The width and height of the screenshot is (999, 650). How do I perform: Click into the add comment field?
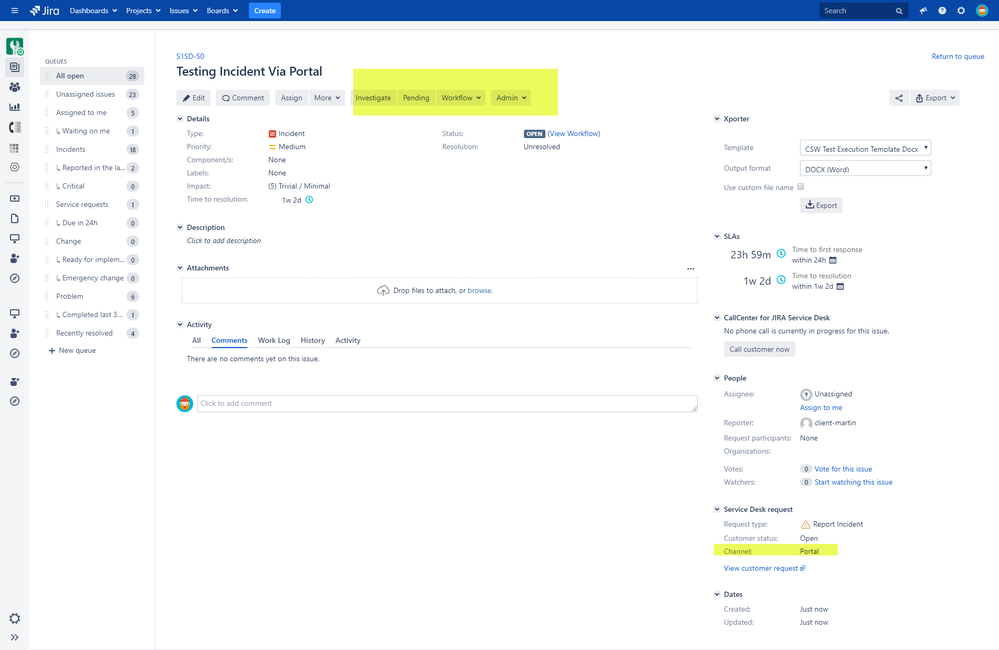click(447, 403)
